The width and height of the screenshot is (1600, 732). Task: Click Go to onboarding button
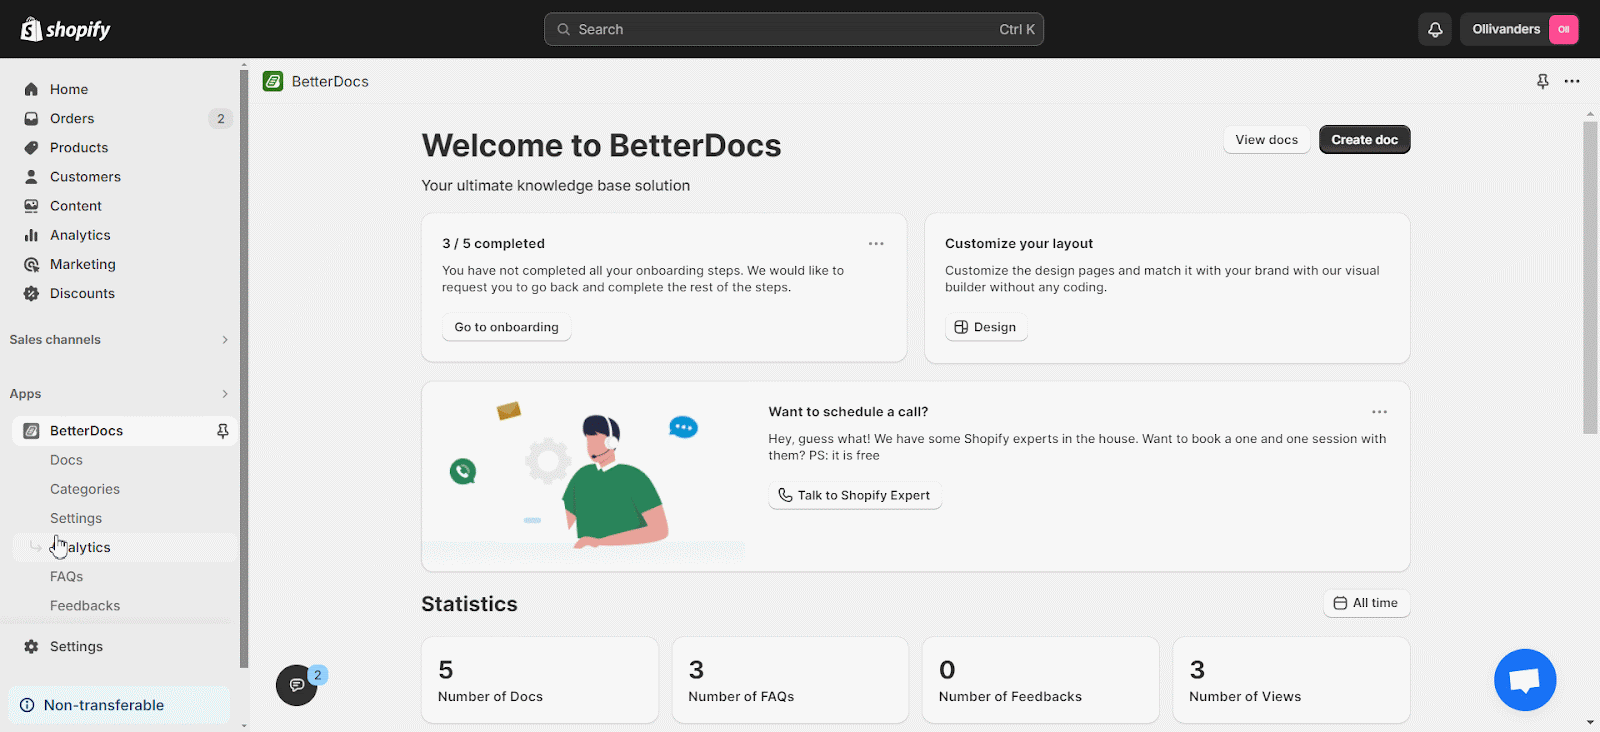pyautogui.click(x=506, y=327)
